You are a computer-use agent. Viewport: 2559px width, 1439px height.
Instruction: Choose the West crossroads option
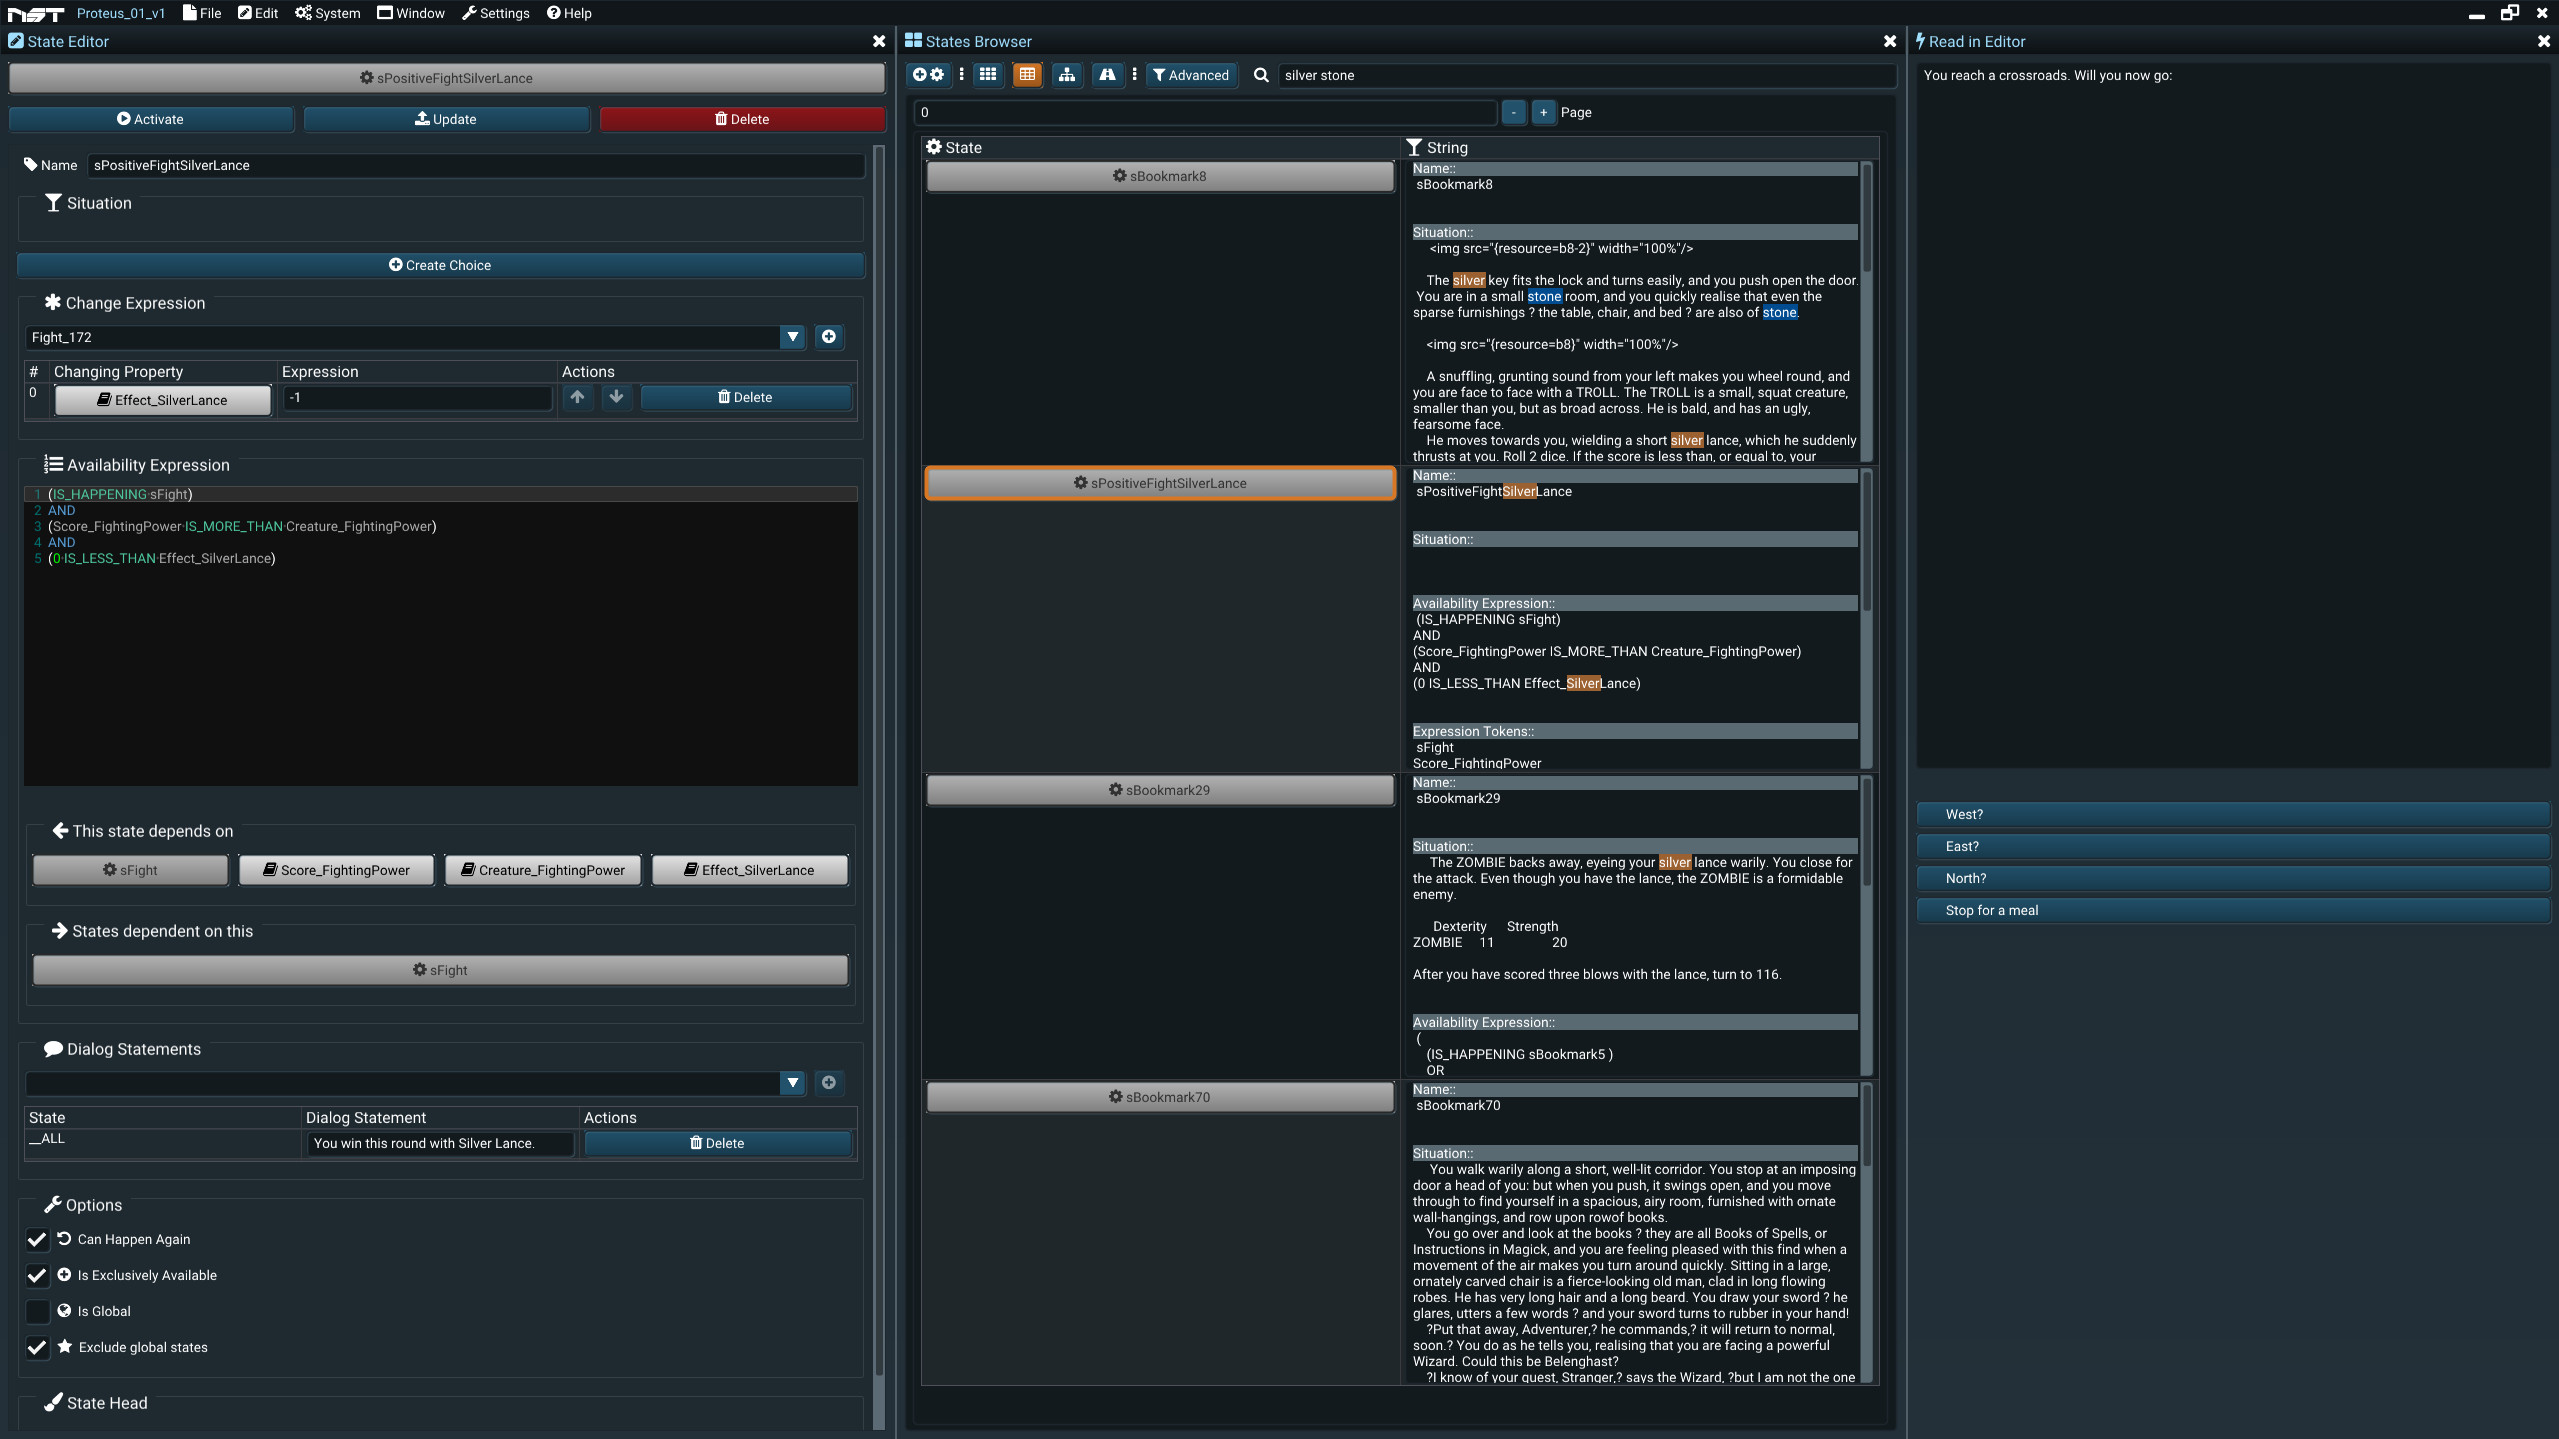(2234, 814)
